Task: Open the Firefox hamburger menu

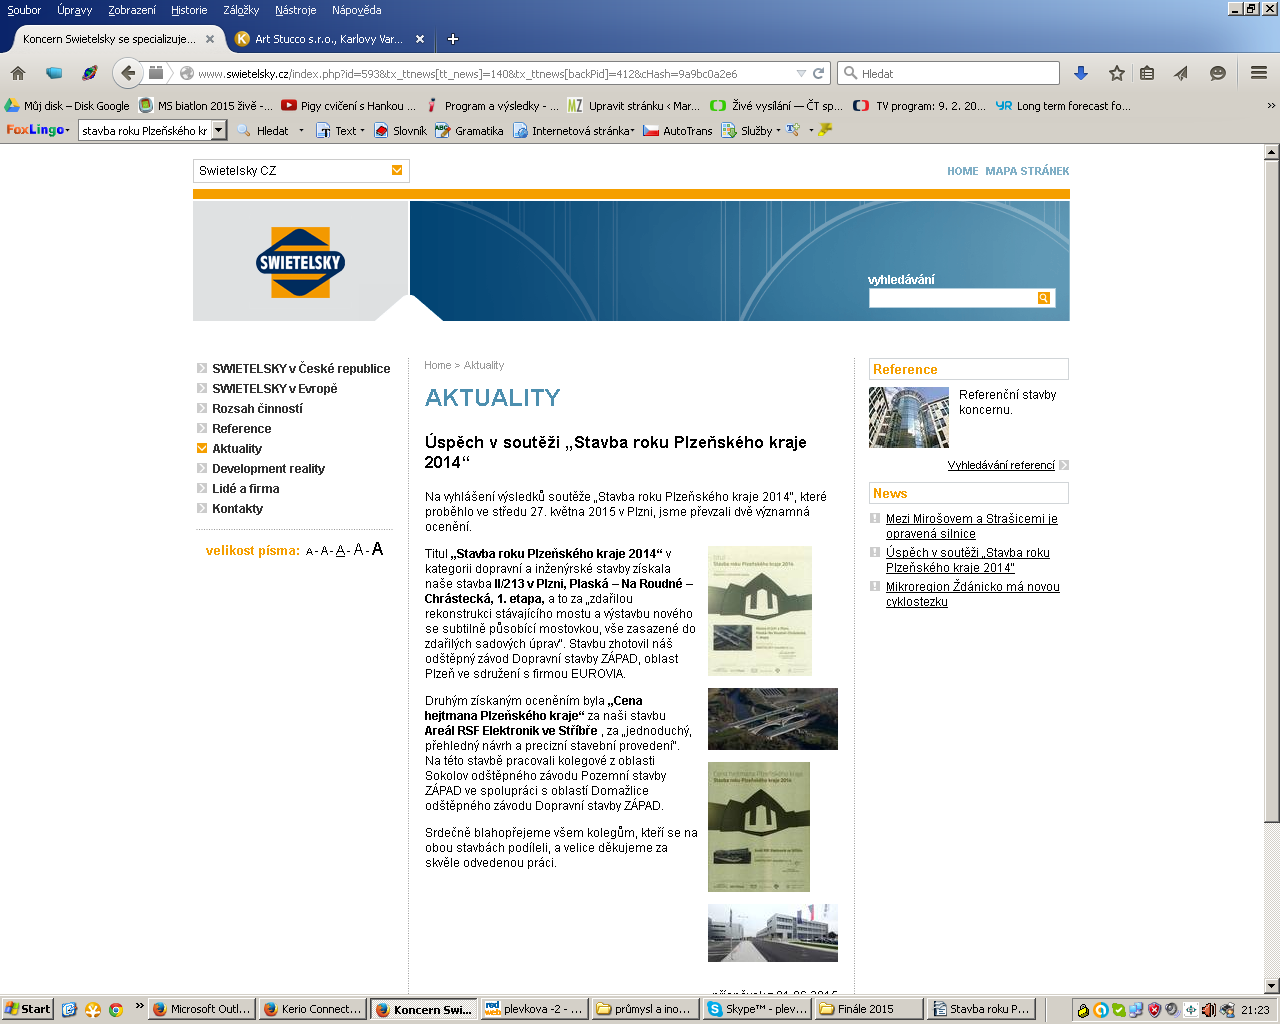Action: (x=1258, y=73)
